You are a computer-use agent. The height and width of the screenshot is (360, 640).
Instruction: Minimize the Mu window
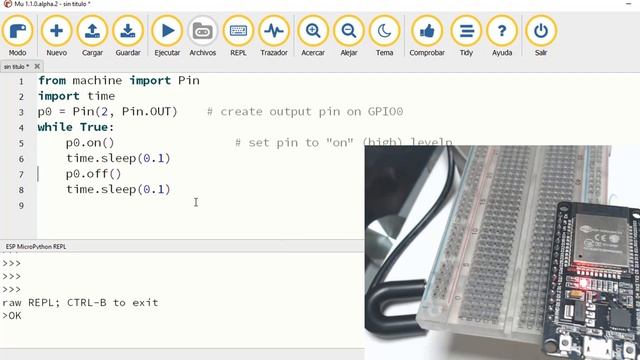(628, 4)
